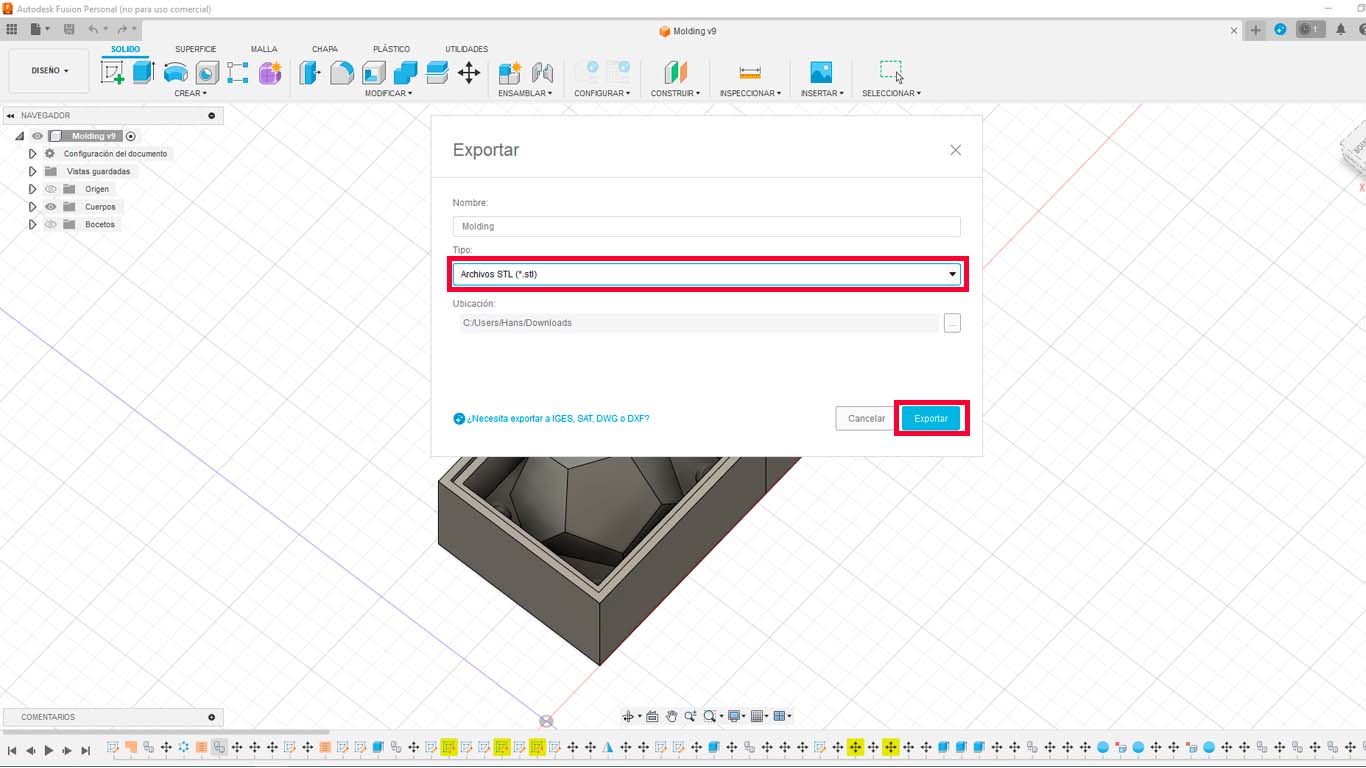Viewport: 1366px width, 768px height.
Task: Switch to the SUPERFICIE tab
Action: pos(195,49)
